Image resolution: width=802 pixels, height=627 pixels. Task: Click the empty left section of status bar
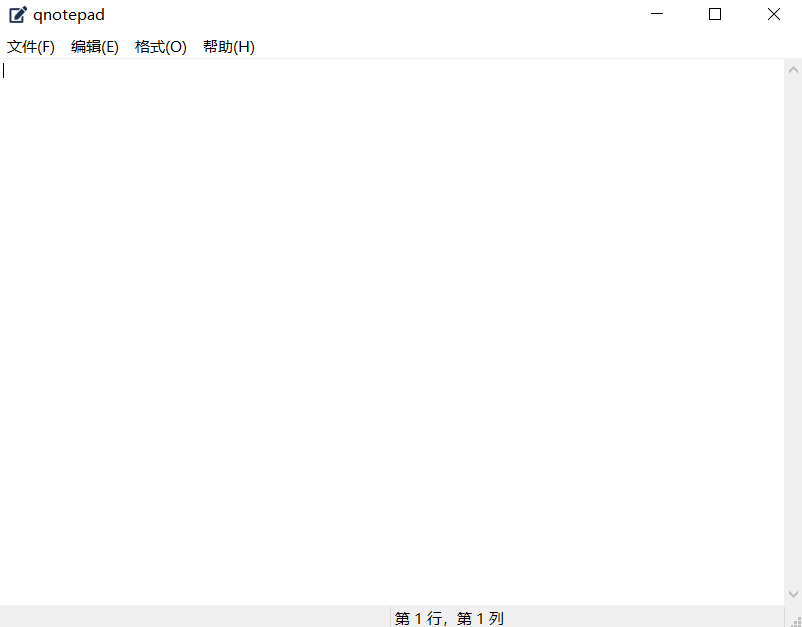(190, 618)
